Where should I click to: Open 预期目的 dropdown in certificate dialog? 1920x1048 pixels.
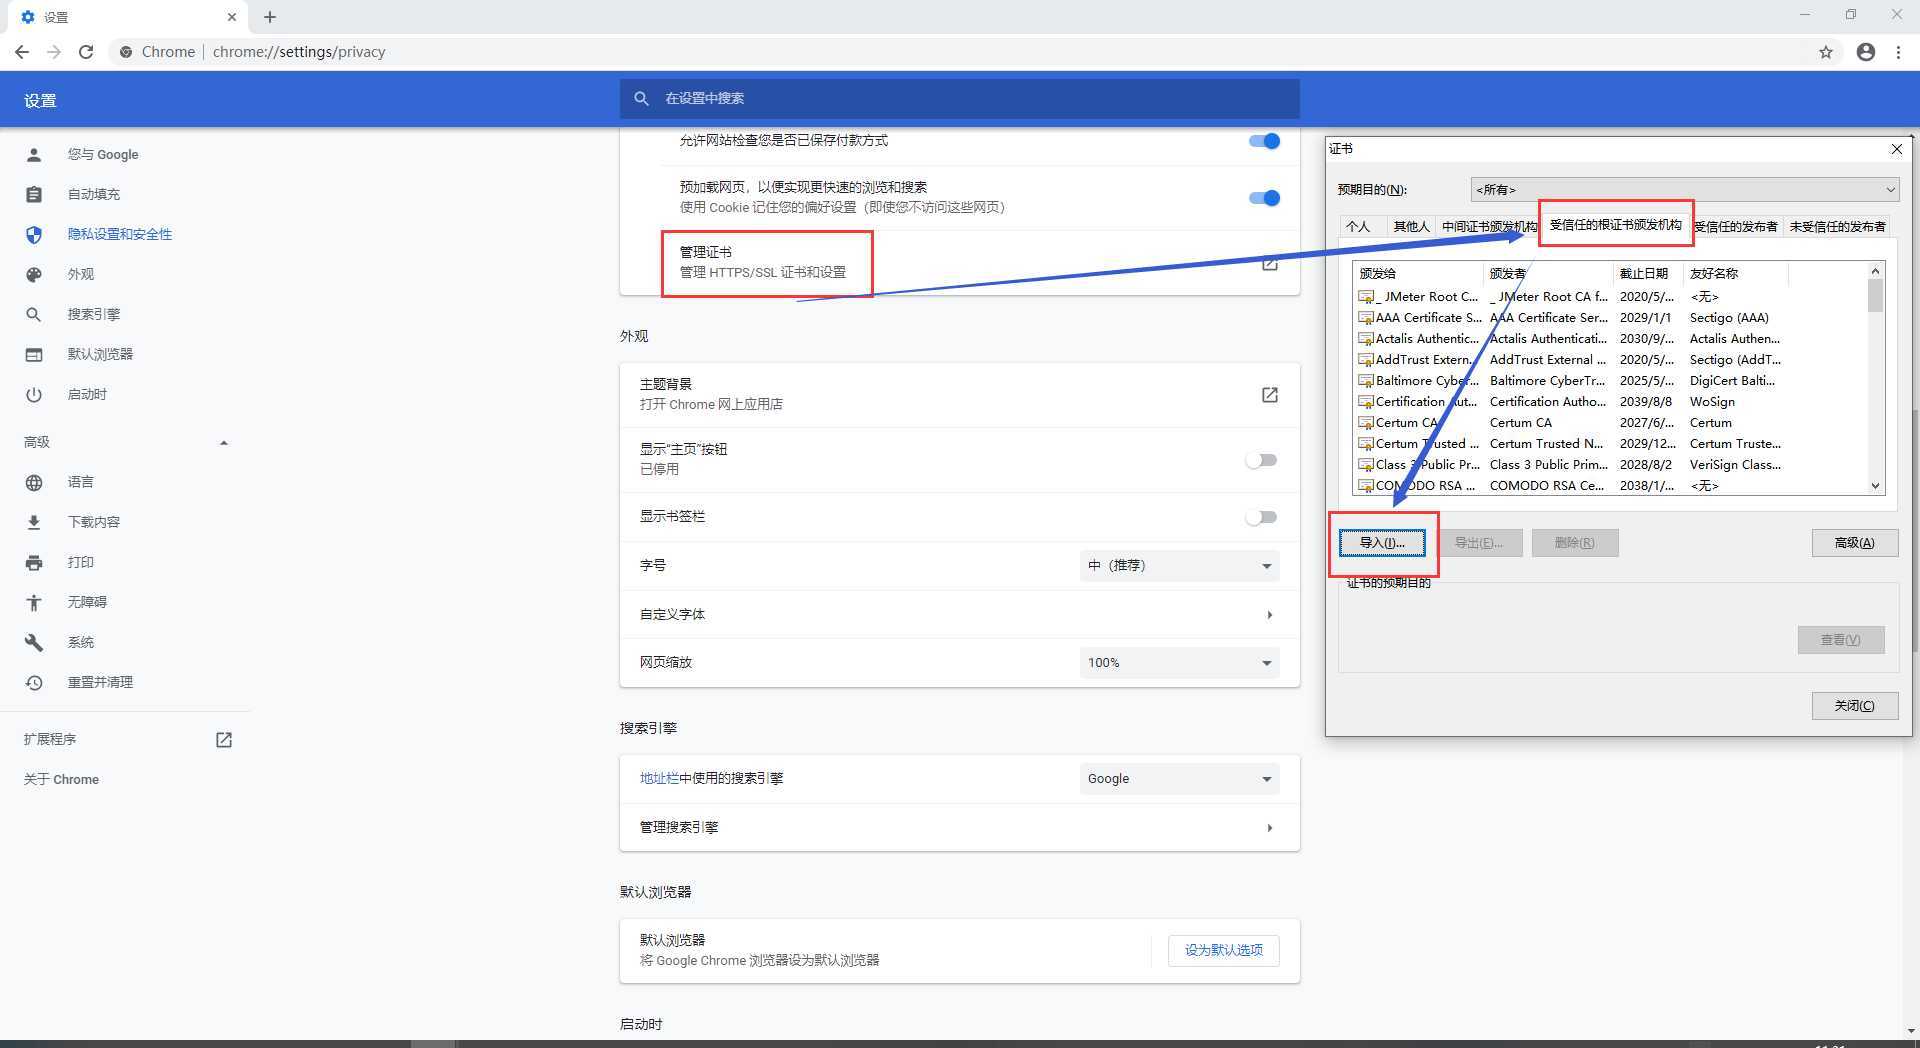pos(1684,189)
